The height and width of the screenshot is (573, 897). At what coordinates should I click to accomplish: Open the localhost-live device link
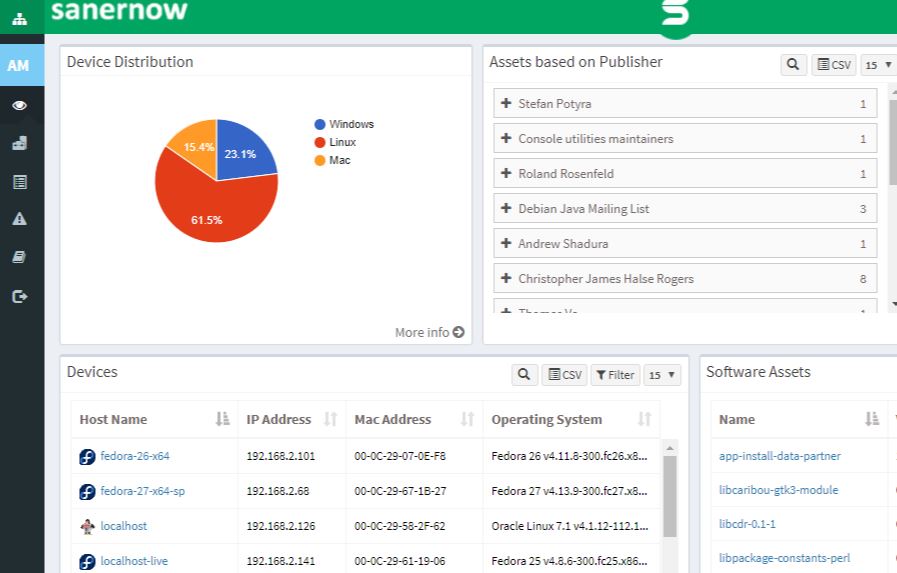(x=134, y=561)
